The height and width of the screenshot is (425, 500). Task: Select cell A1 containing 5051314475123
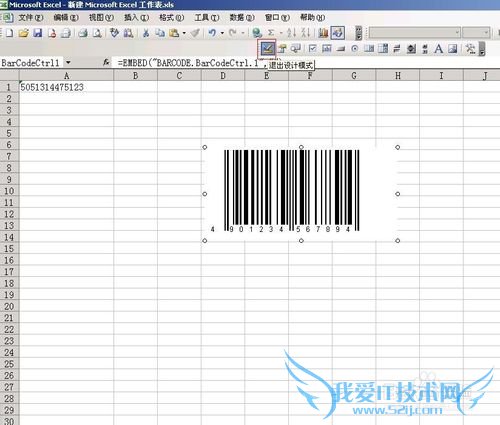[x=66, y=87]
